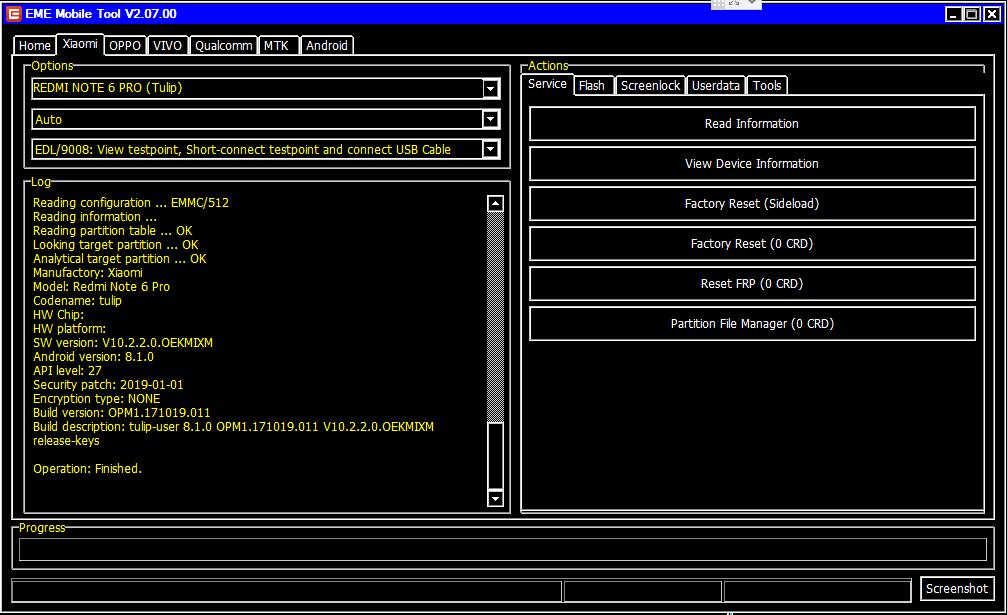Click the third status bar field
Screen dimensions: 1007x615
point(818,591)
